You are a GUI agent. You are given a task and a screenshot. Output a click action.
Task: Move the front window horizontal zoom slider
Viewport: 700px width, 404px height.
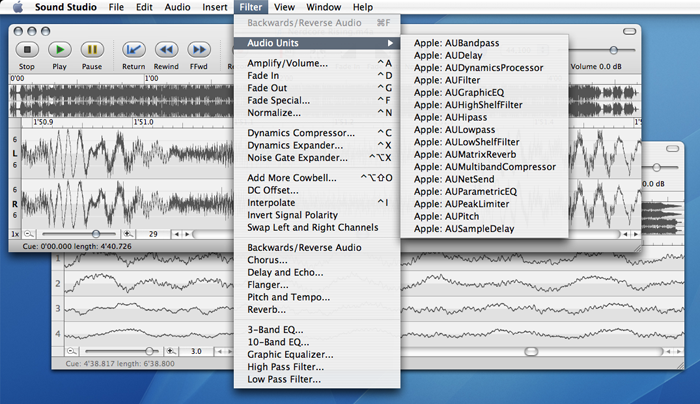(96, 234)
